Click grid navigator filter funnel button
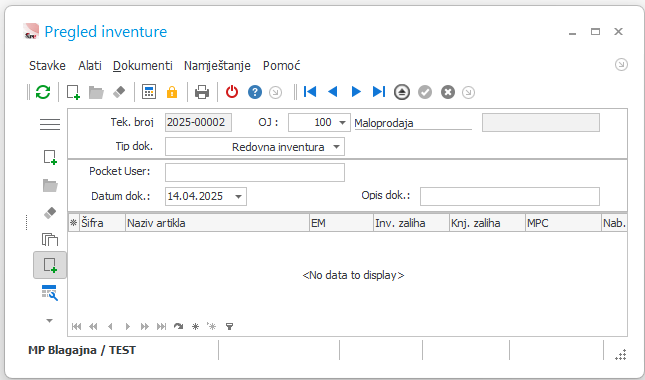The height and width of the screenshot is (380, 645). 230,327
